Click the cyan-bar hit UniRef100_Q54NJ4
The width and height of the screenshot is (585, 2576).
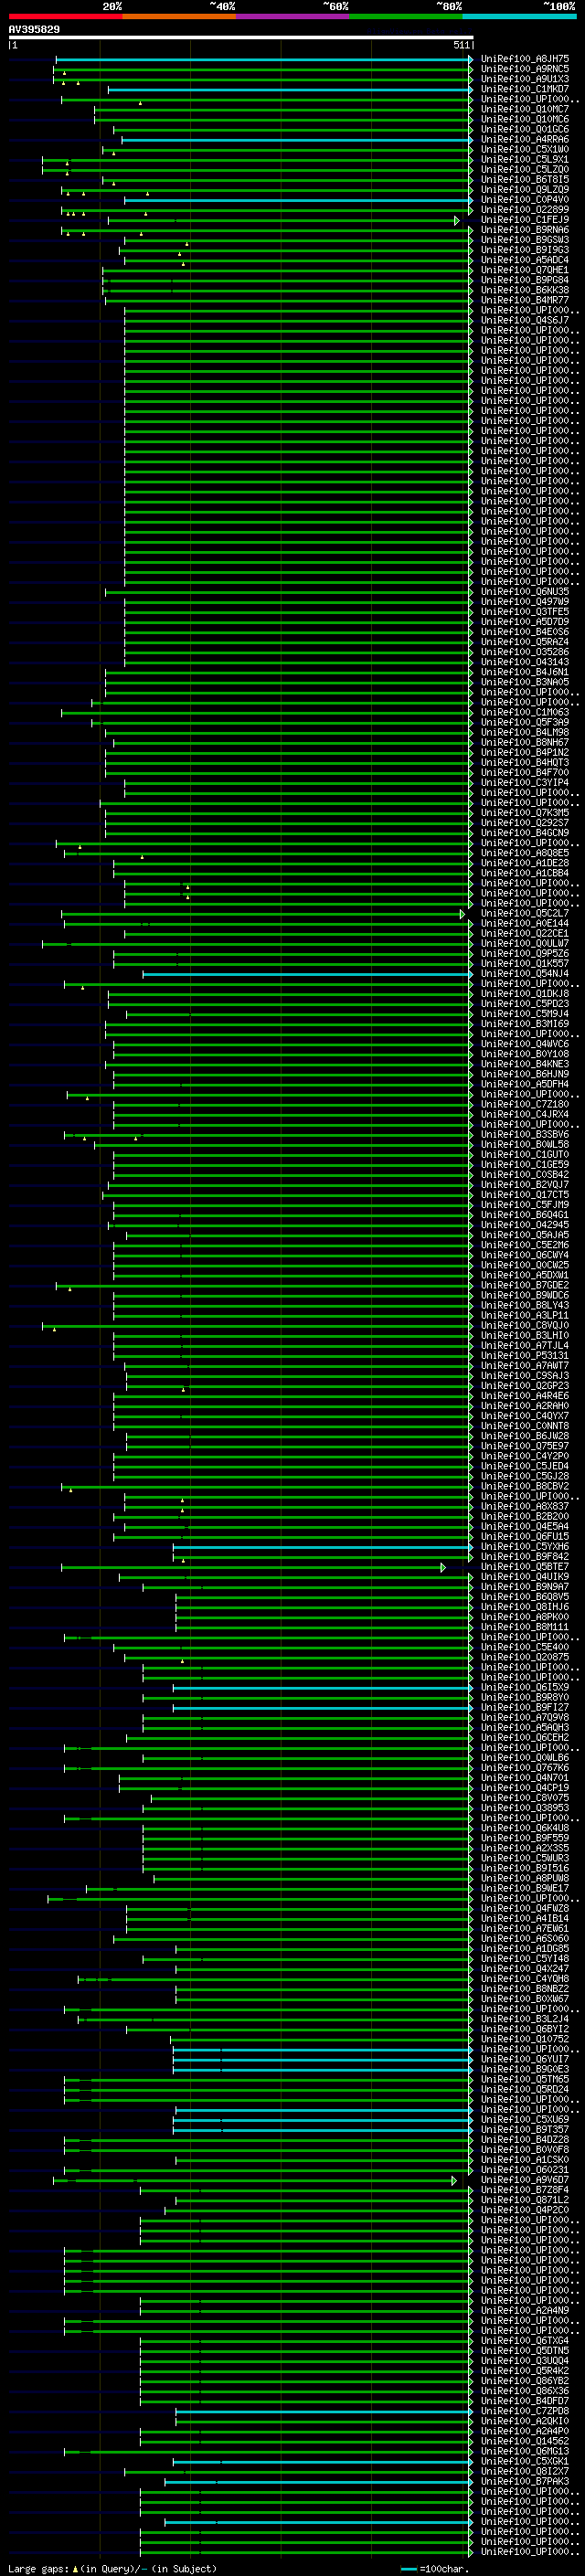[x=525, y=974]
